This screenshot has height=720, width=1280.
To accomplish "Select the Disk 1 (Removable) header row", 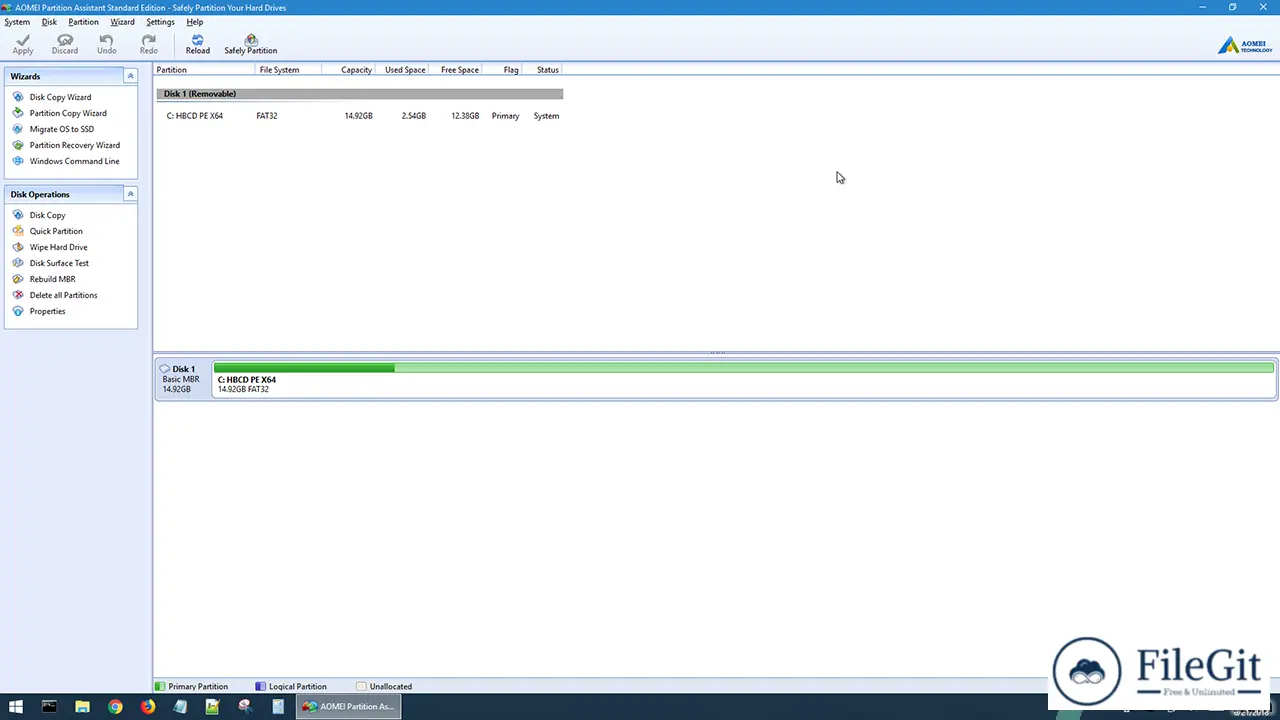I will pos(360,94).
